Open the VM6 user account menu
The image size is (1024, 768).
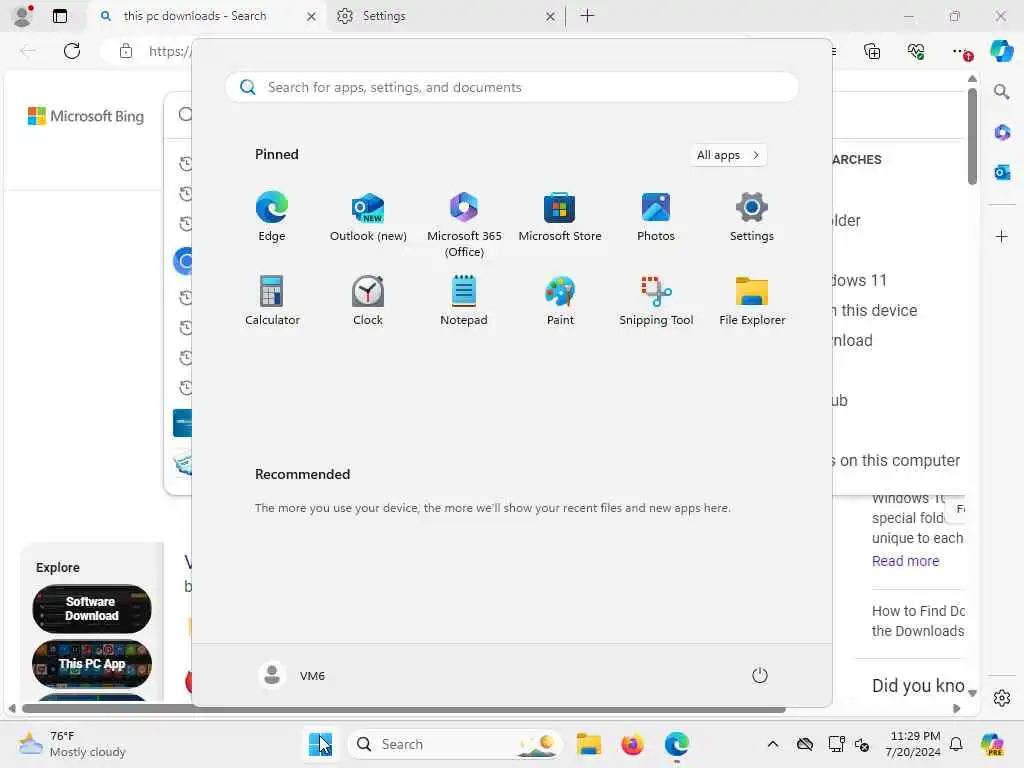click(x=292, y=675)
